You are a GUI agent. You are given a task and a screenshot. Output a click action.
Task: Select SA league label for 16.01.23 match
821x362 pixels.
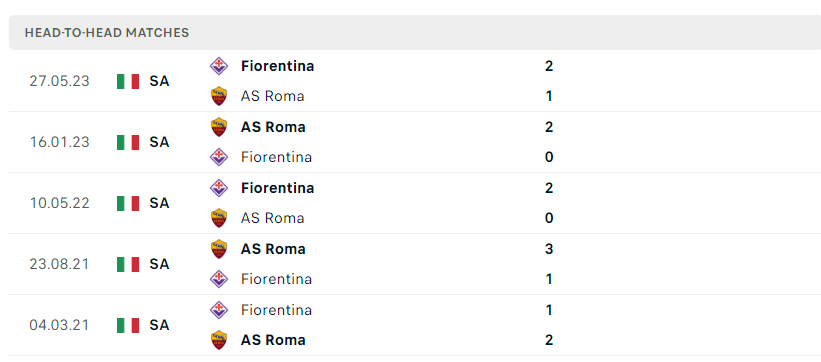tap(159, 142)
